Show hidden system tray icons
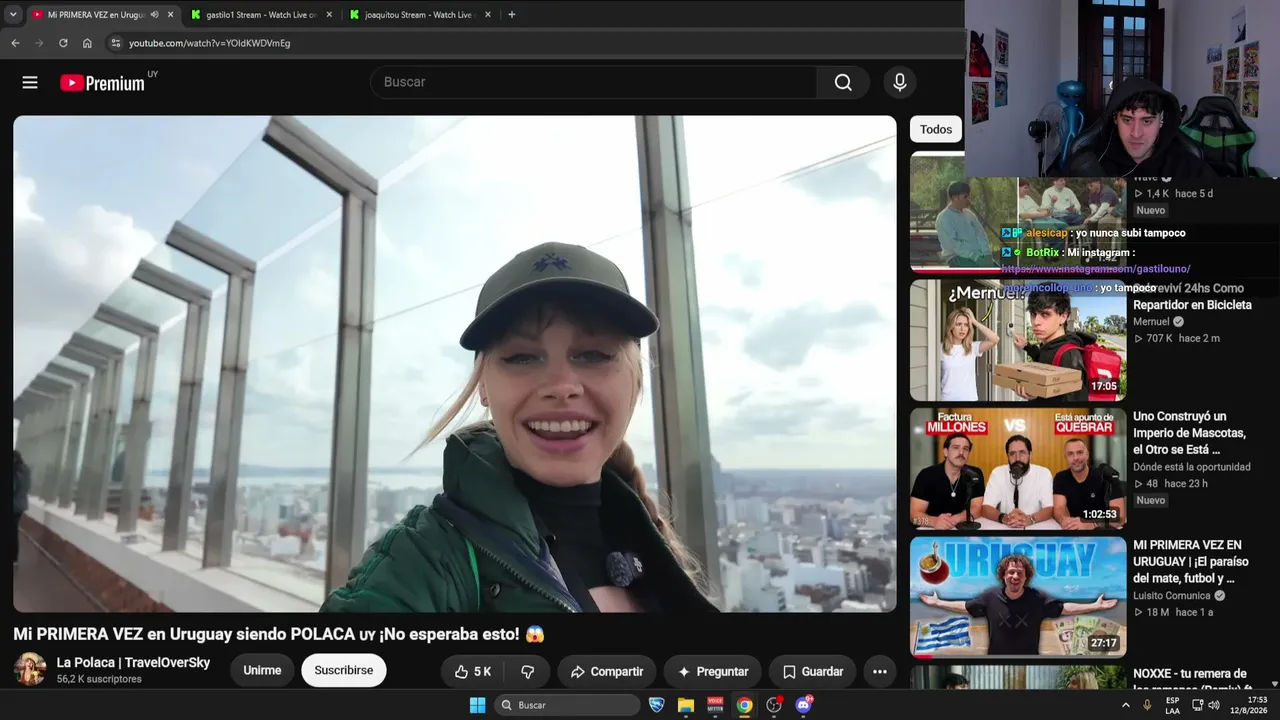The width and height of the screenshot is (1280, 720). point(1125,705)
